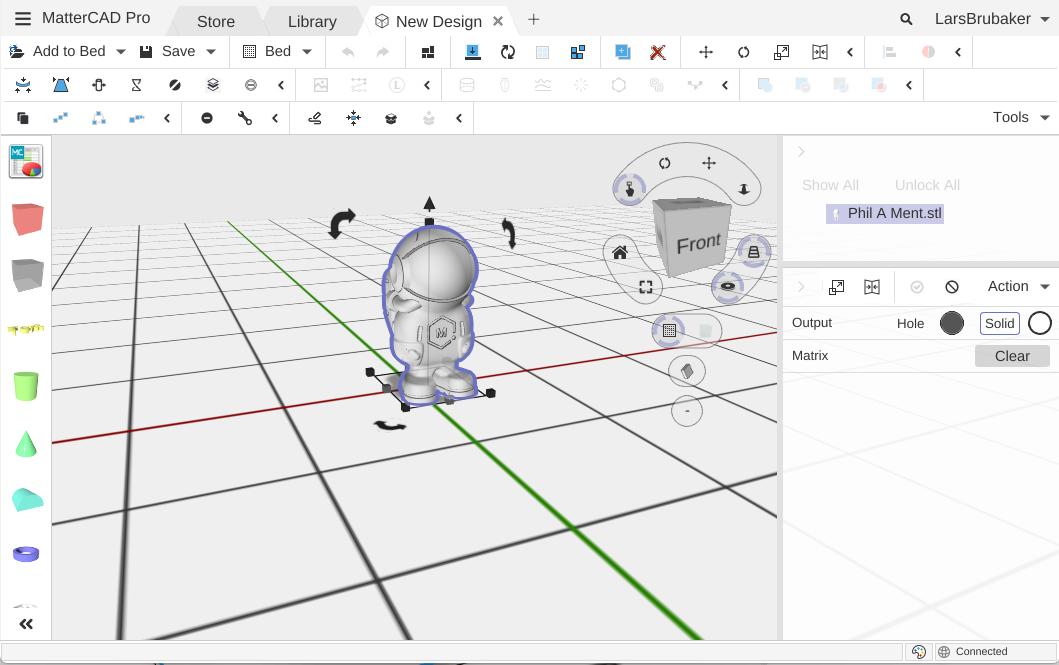The image size is (1059, 665).
Task: Open the hamburger main menu
Action: pyautogui.click(x=22, y=19)
